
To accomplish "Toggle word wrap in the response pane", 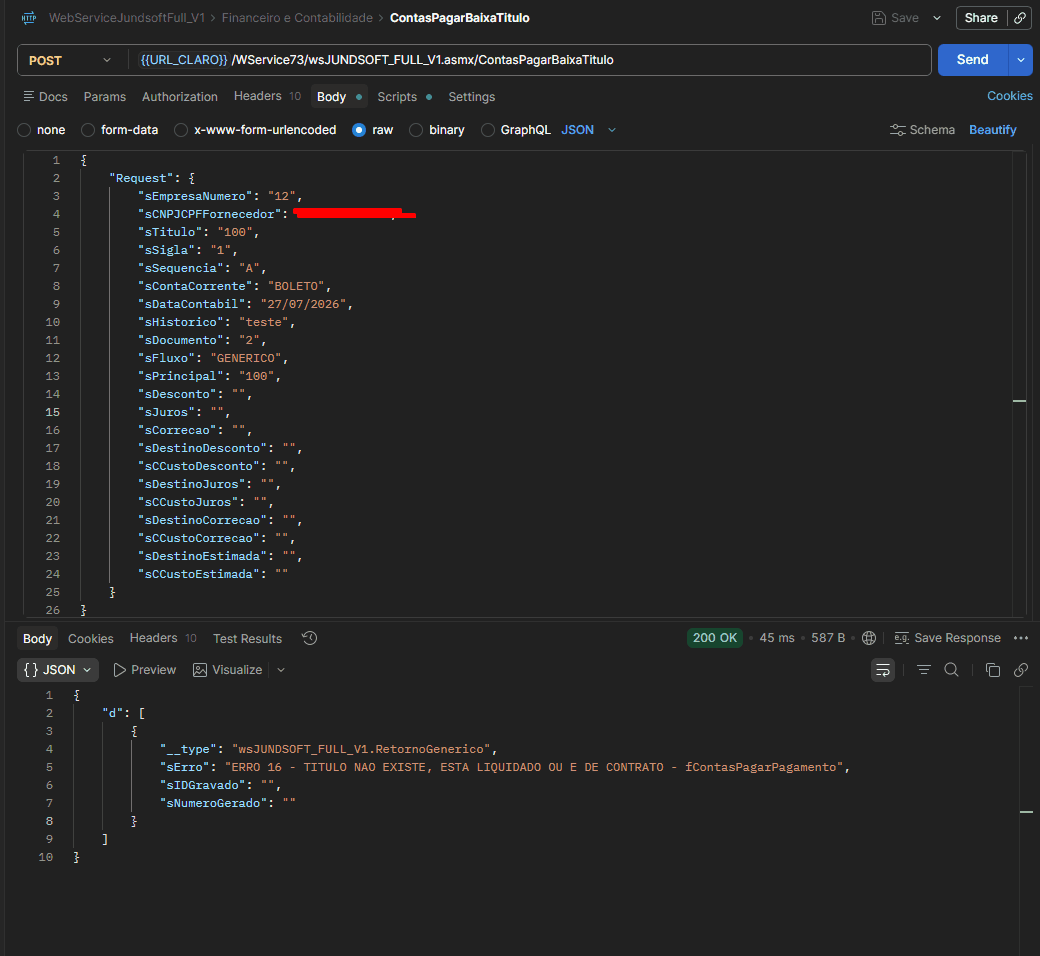I will point(883,670).
